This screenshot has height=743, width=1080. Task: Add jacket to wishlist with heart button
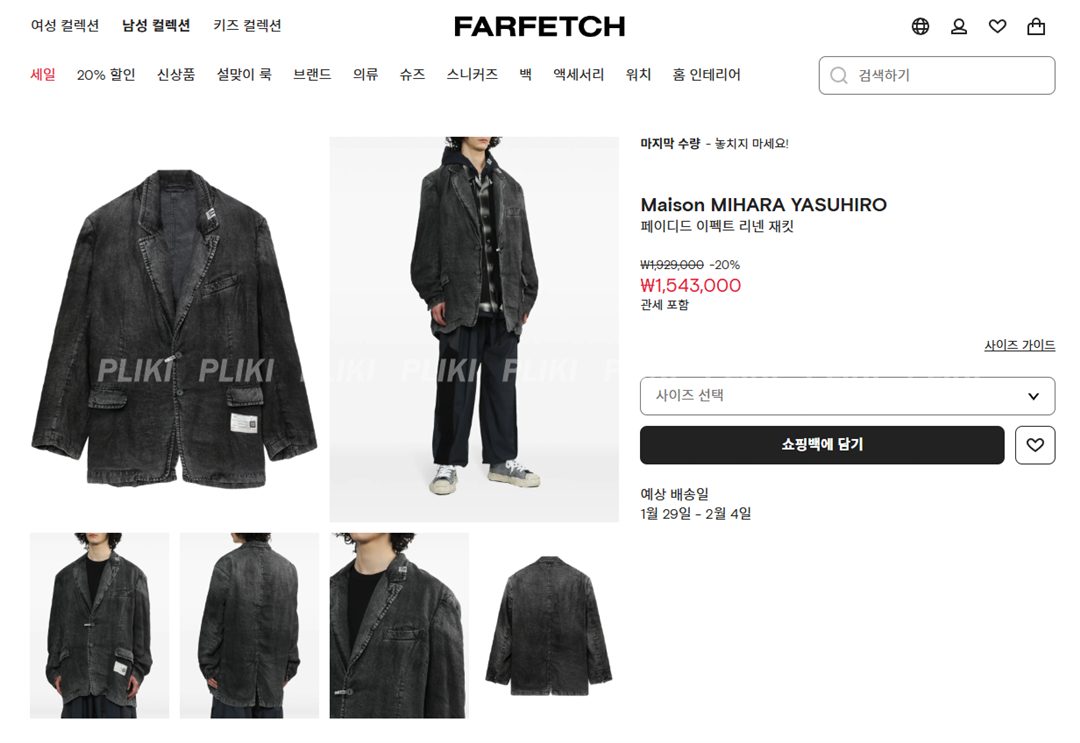[x=1035, y=445]
